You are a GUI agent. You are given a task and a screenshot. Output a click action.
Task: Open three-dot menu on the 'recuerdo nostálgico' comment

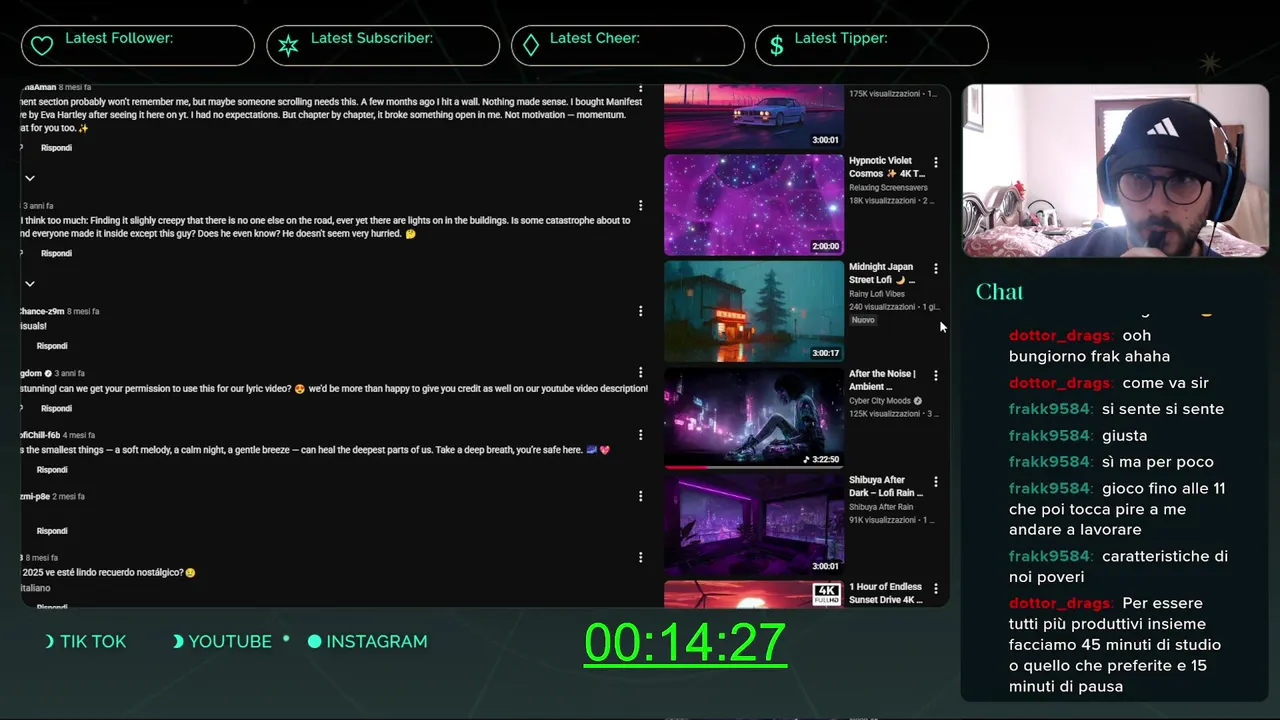coord(641,558)
